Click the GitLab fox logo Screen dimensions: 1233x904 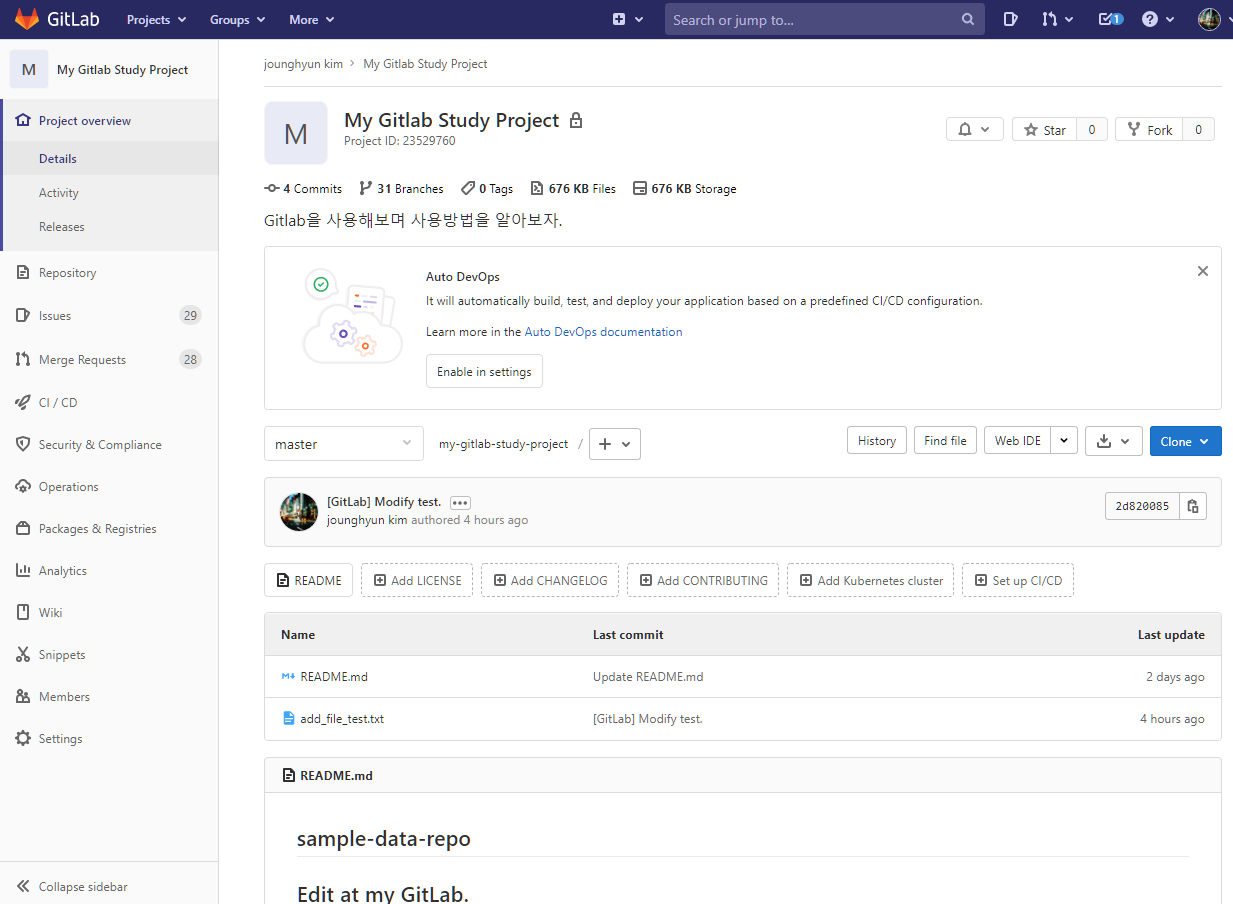27,19
